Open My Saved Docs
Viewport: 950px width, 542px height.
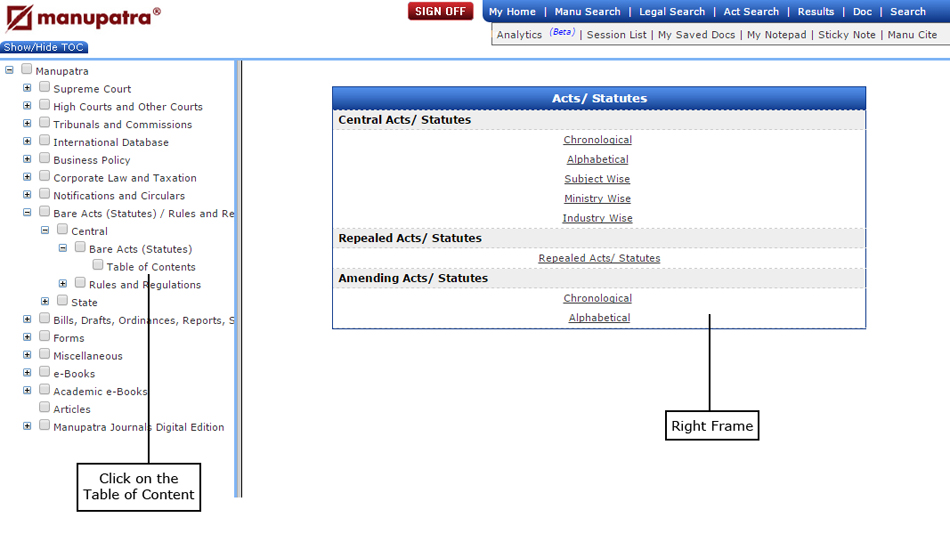point(696,35)
